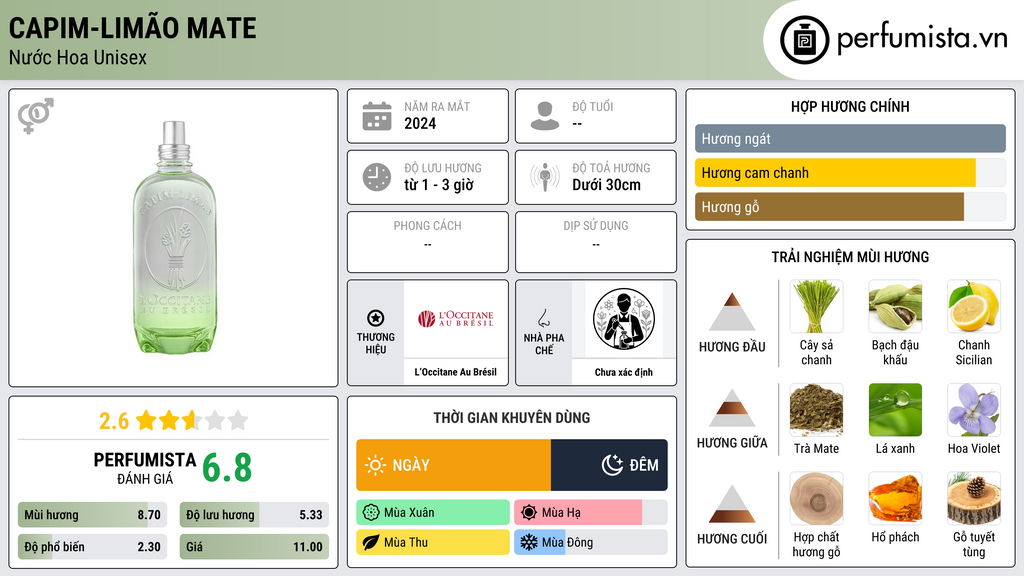Click the green perfume bottle image
The image size is (1024, 576).
click(174, 238)
